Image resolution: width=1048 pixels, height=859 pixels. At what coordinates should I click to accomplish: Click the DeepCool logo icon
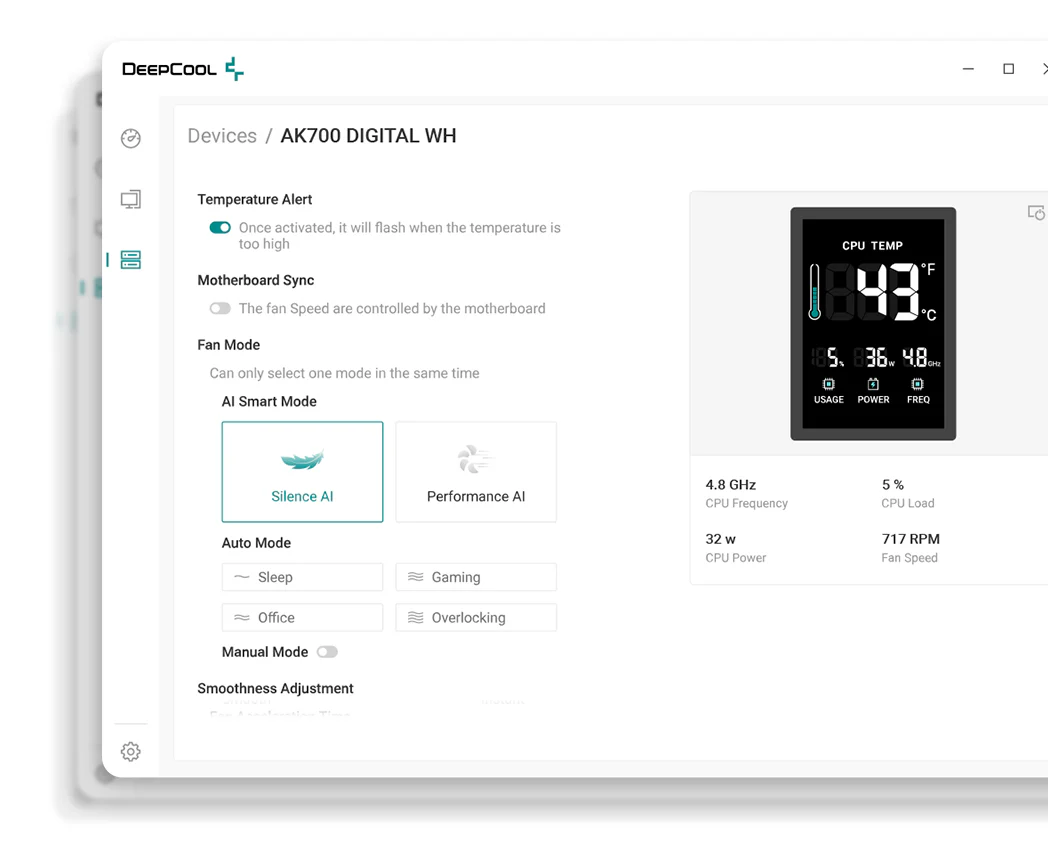click(234, 69)
